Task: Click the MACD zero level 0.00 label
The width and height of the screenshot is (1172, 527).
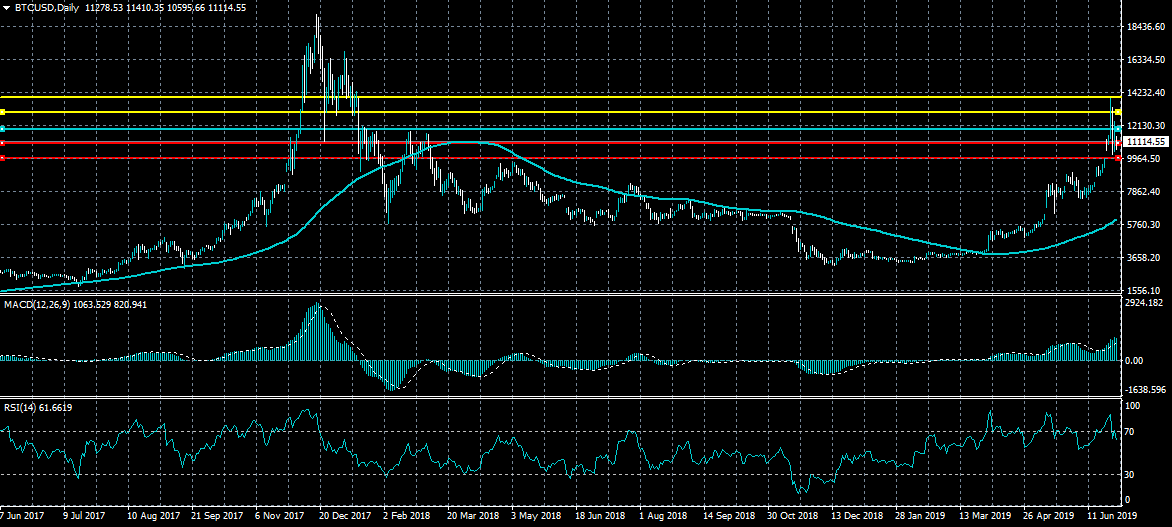Action: (x=1136, y=360)
